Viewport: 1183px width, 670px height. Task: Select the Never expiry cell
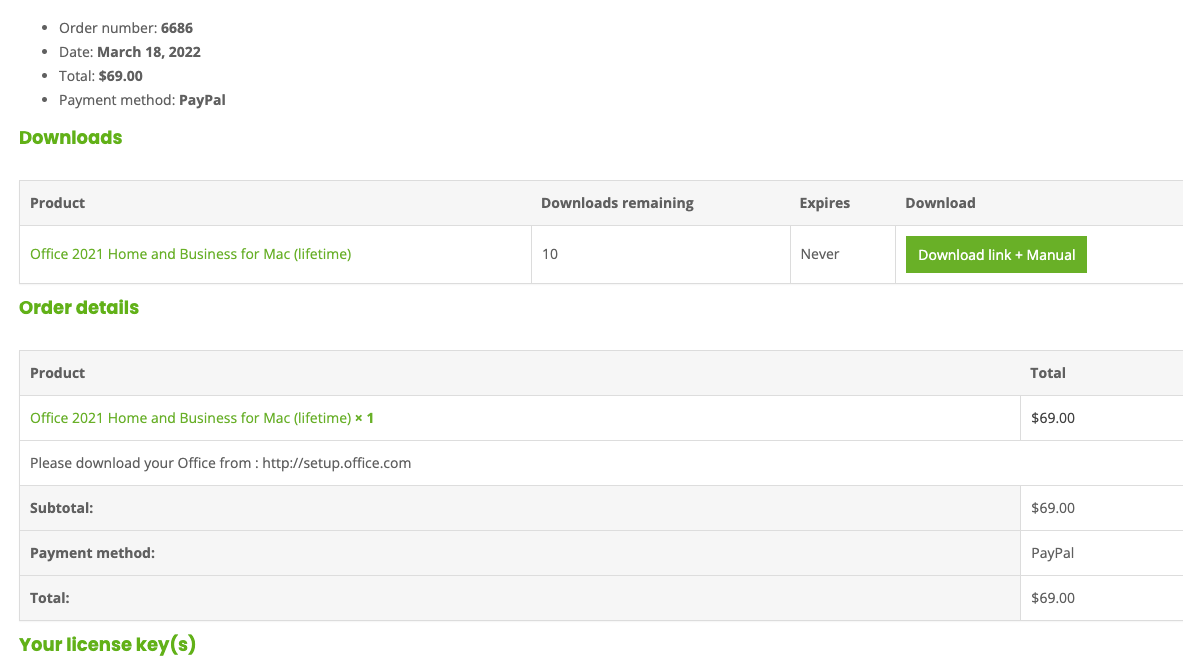pos(820,254)
